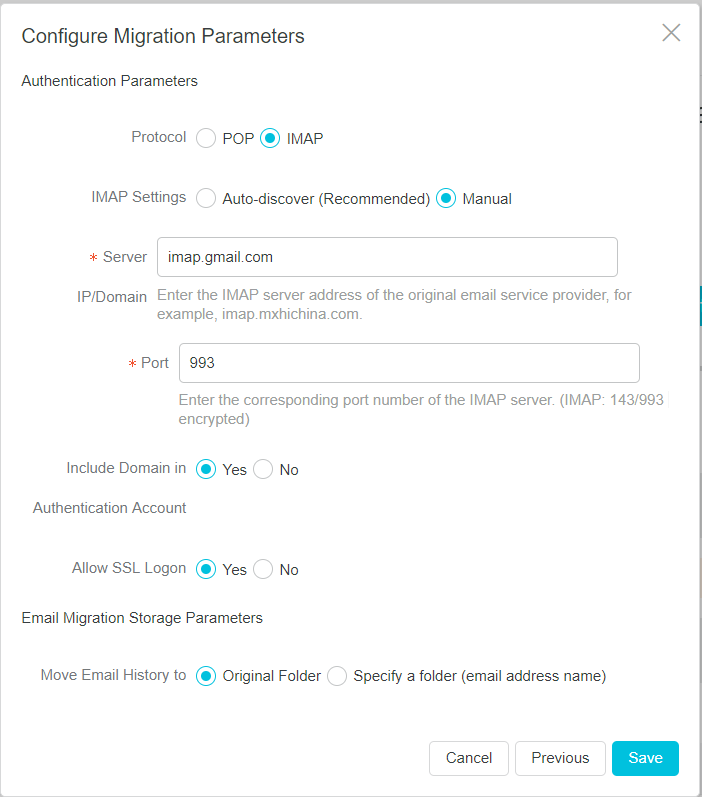702x797 pixels.
Task: Select Specify a folder option
Action: click(337, 677)
